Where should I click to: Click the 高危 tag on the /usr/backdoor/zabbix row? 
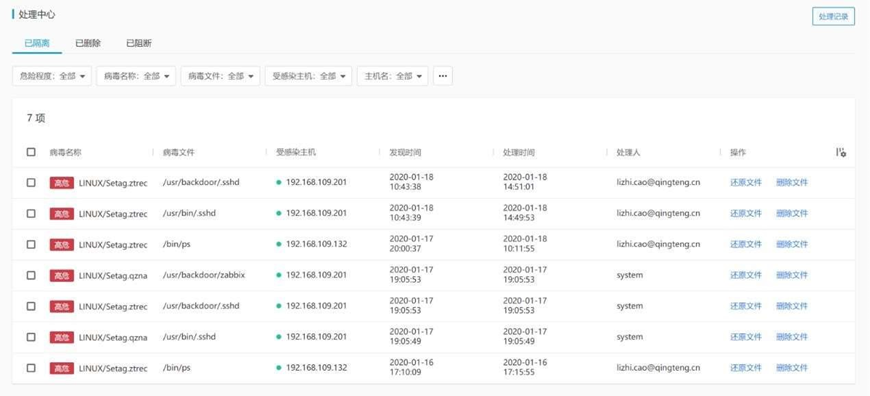(x=62, y=275)
